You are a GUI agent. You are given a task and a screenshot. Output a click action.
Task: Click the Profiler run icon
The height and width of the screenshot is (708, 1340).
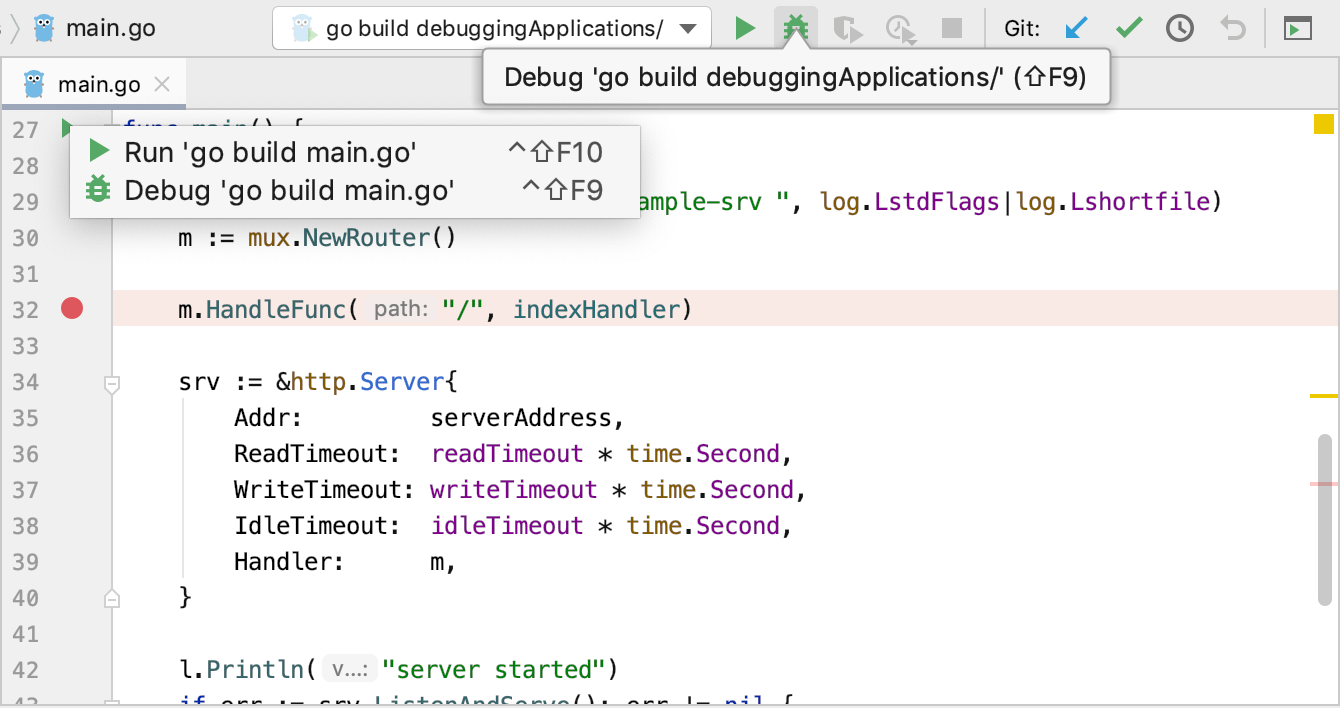click(901, 28)
